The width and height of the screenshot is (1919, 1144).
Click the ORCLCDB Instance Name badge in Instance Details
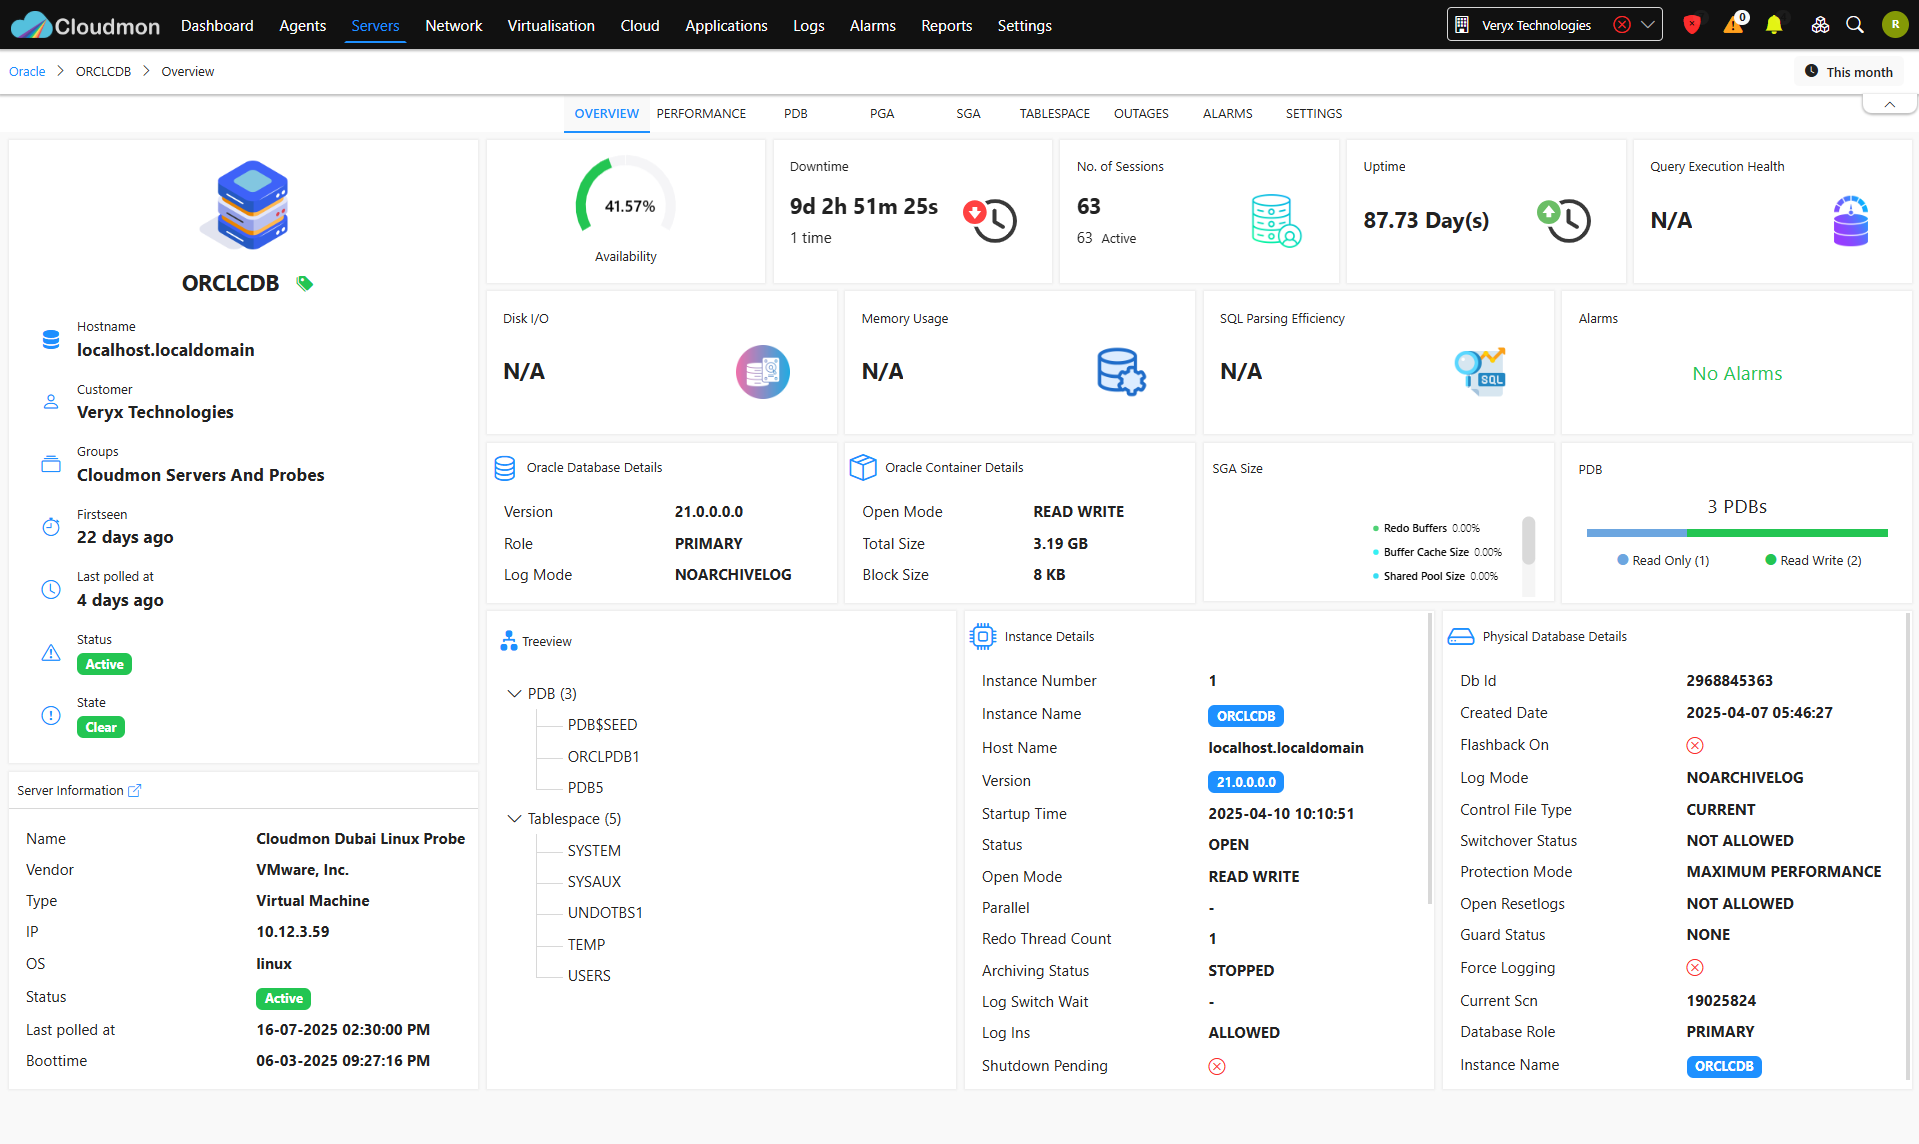(x=1246, y=716)
